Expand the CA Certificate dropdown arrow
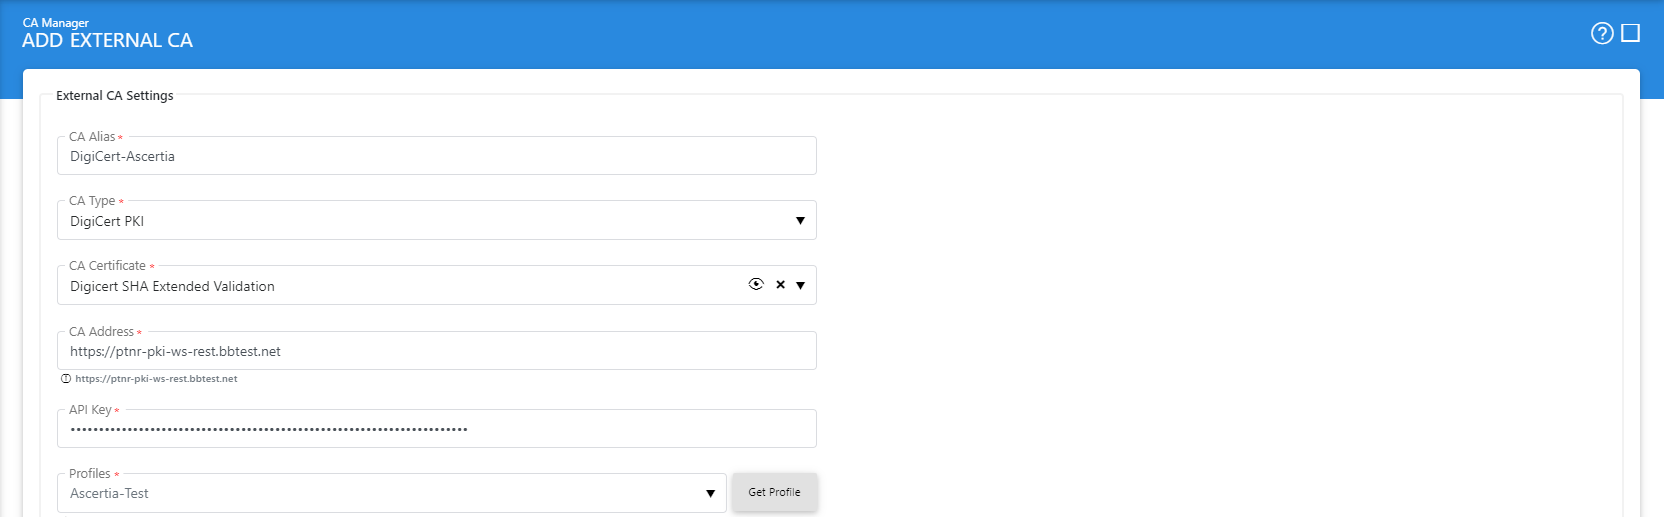 tap(800, 285)
